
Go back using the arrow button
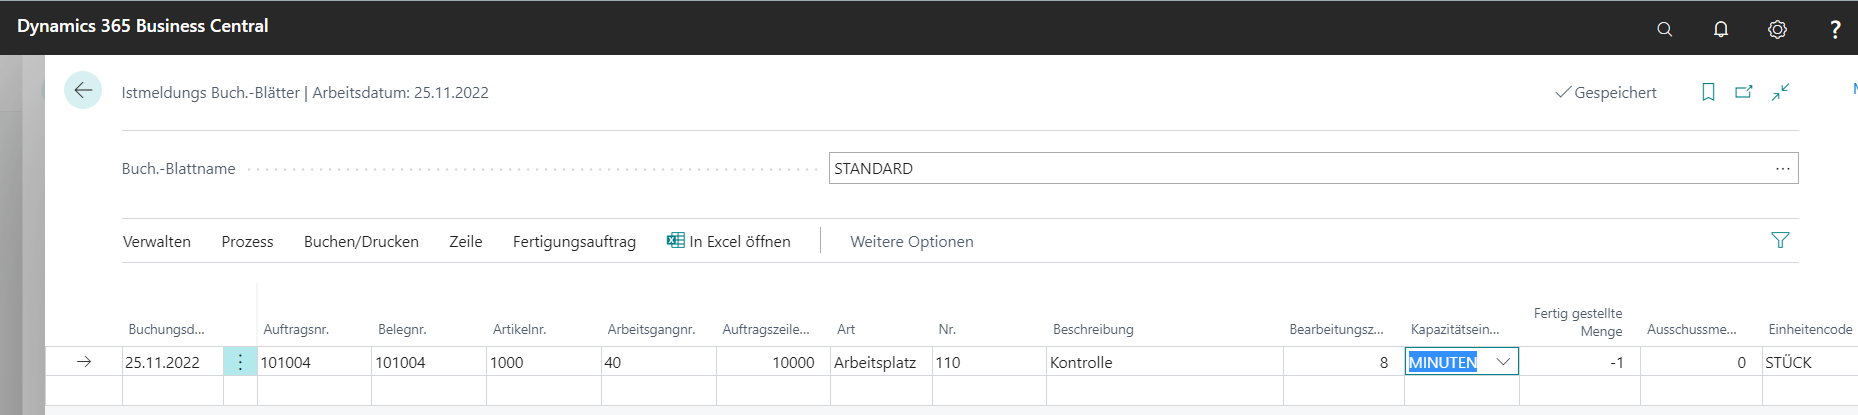click(x=83, y=90)
